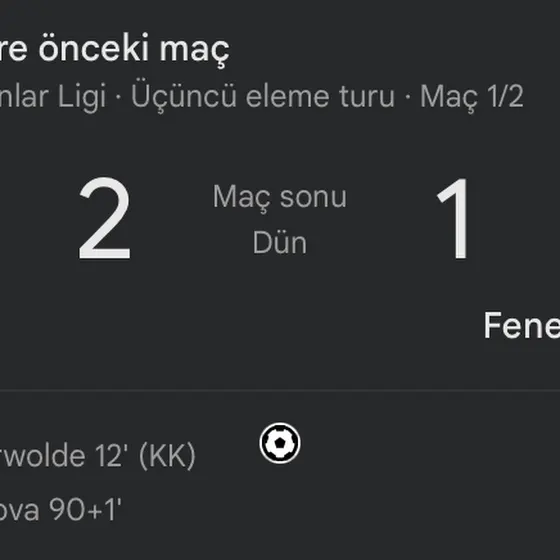Click the home team score 2

105,218
